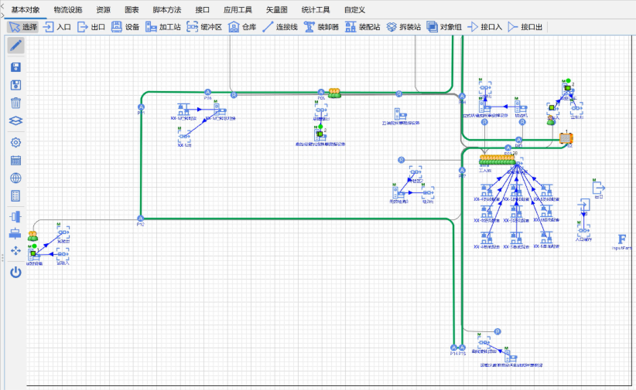
Task: Open the gear settings icon in sidebar
Action: click(x=16, y=143)
